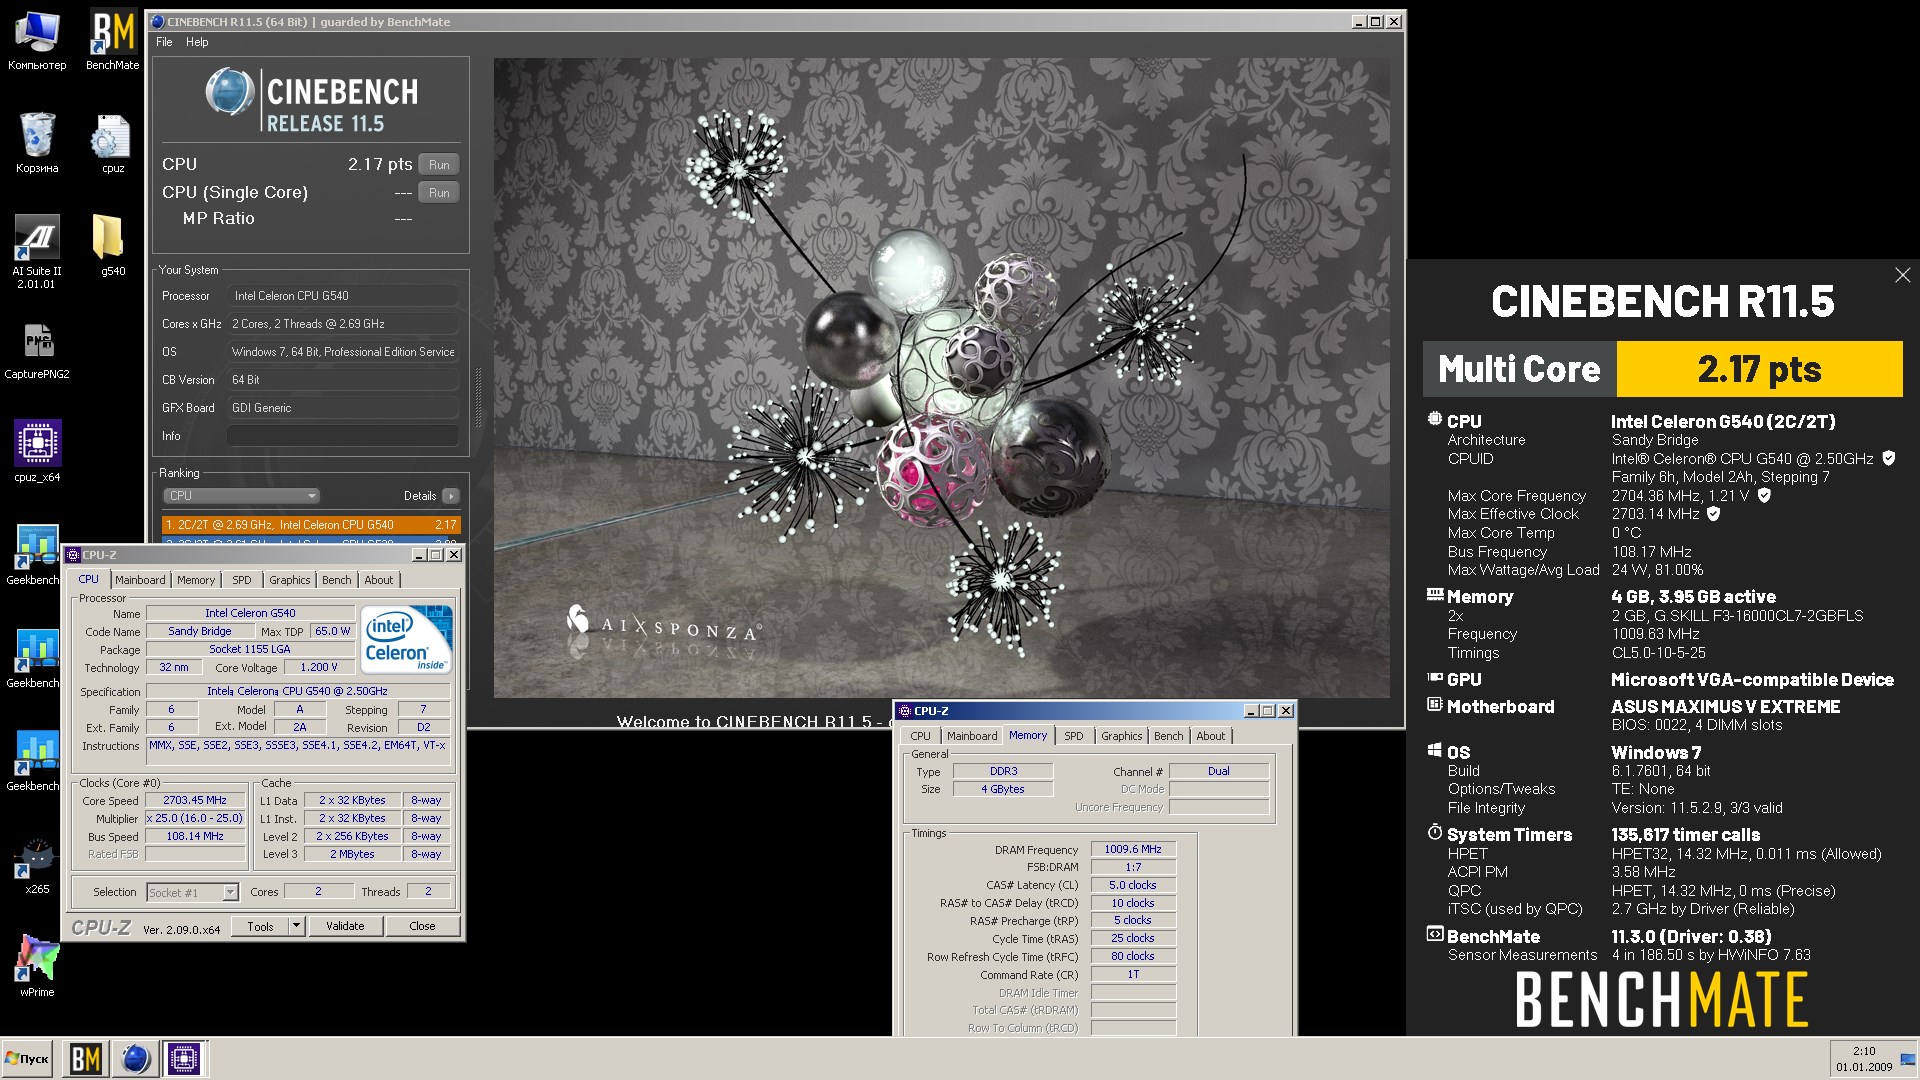Click the DRAM Frequency value 1009.6 MHz
Image resolution: width=1920 pixels, height=1080 pixels.
click(1133, 849)
